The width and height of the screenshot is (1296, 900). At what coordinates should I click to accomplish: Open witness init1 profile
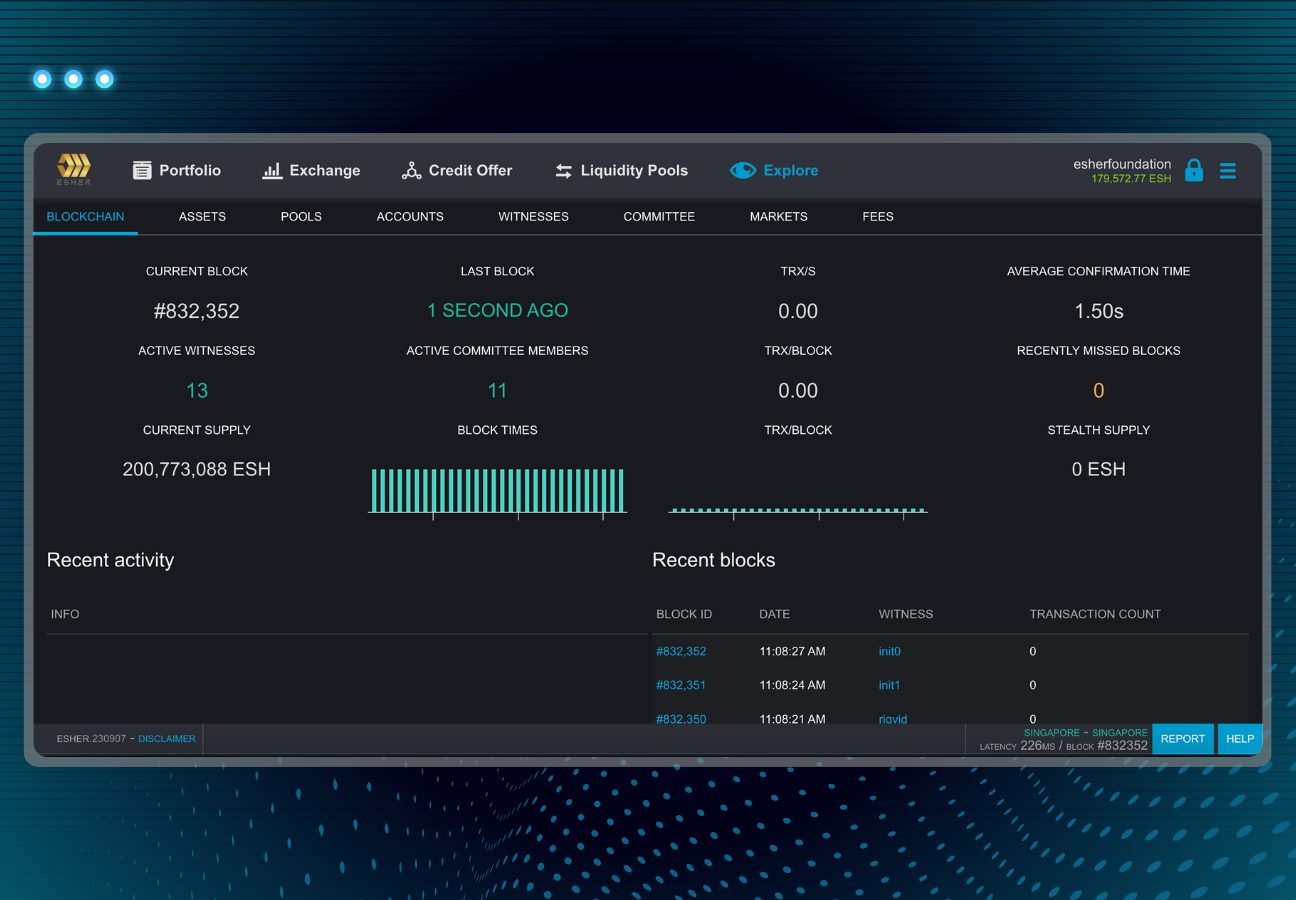point(889,685)
